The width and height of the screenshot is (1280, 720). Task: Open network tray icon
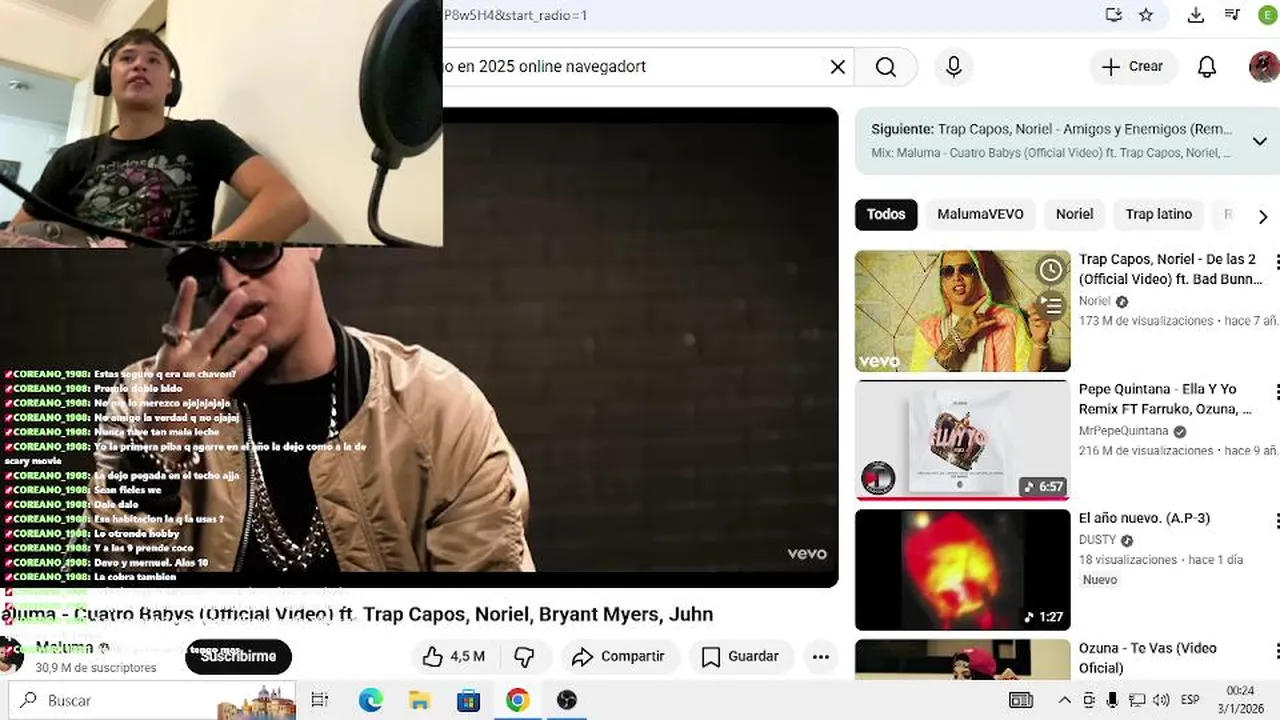(1136, 700)
